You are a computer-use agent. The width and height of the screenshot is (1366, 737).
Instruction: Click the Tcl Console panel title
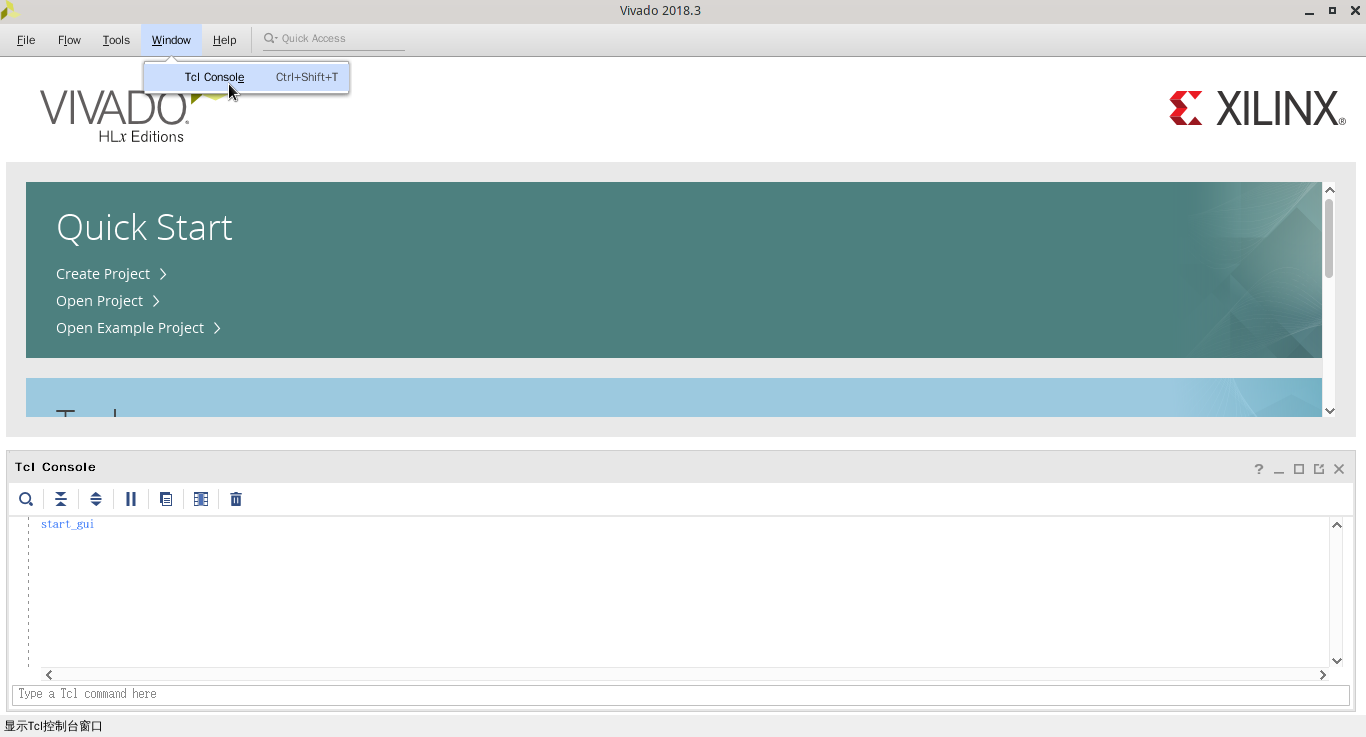click(x=55, y=467)
